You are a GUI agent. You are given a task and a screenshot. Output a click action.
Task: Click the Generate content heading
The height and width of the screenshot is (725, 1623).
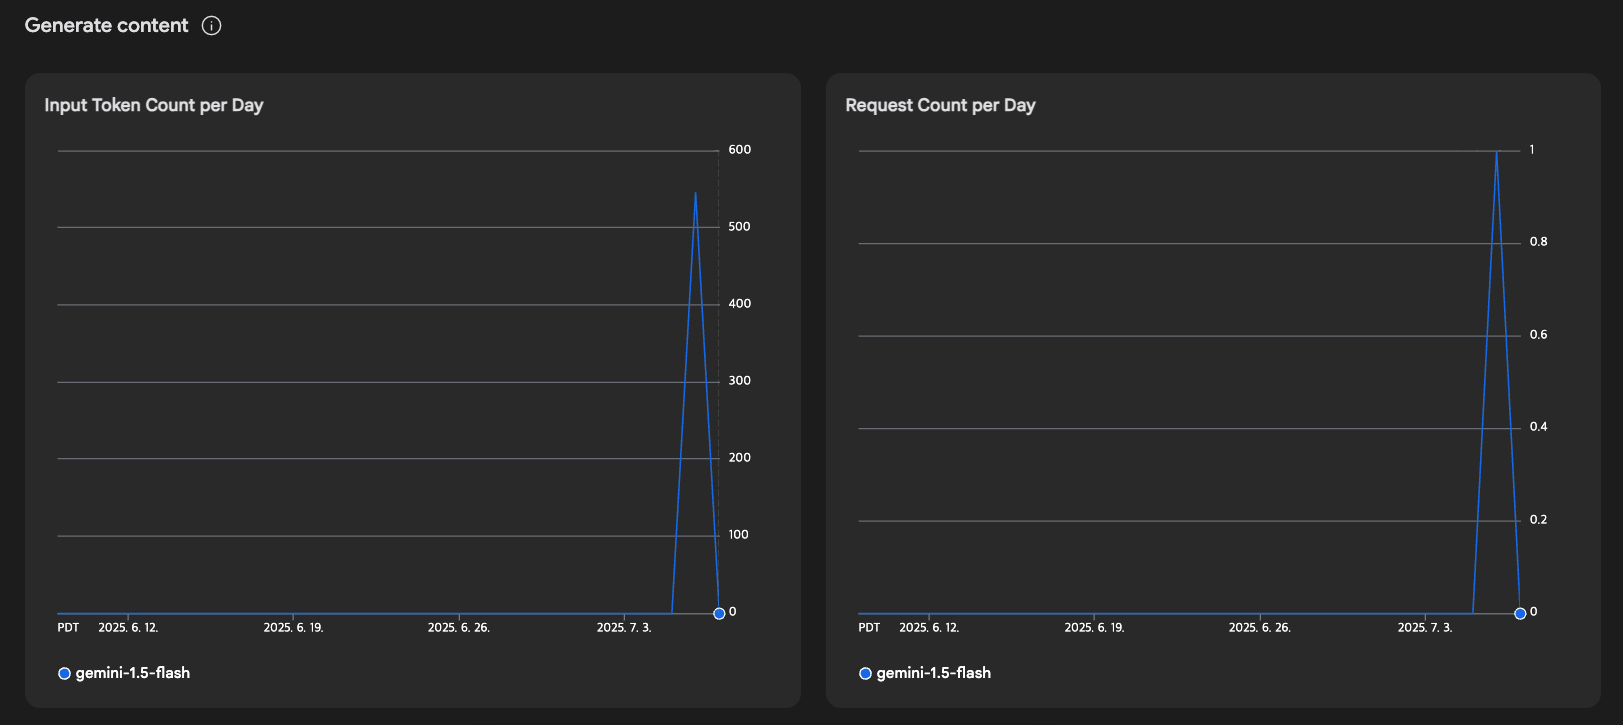[106, 26]
